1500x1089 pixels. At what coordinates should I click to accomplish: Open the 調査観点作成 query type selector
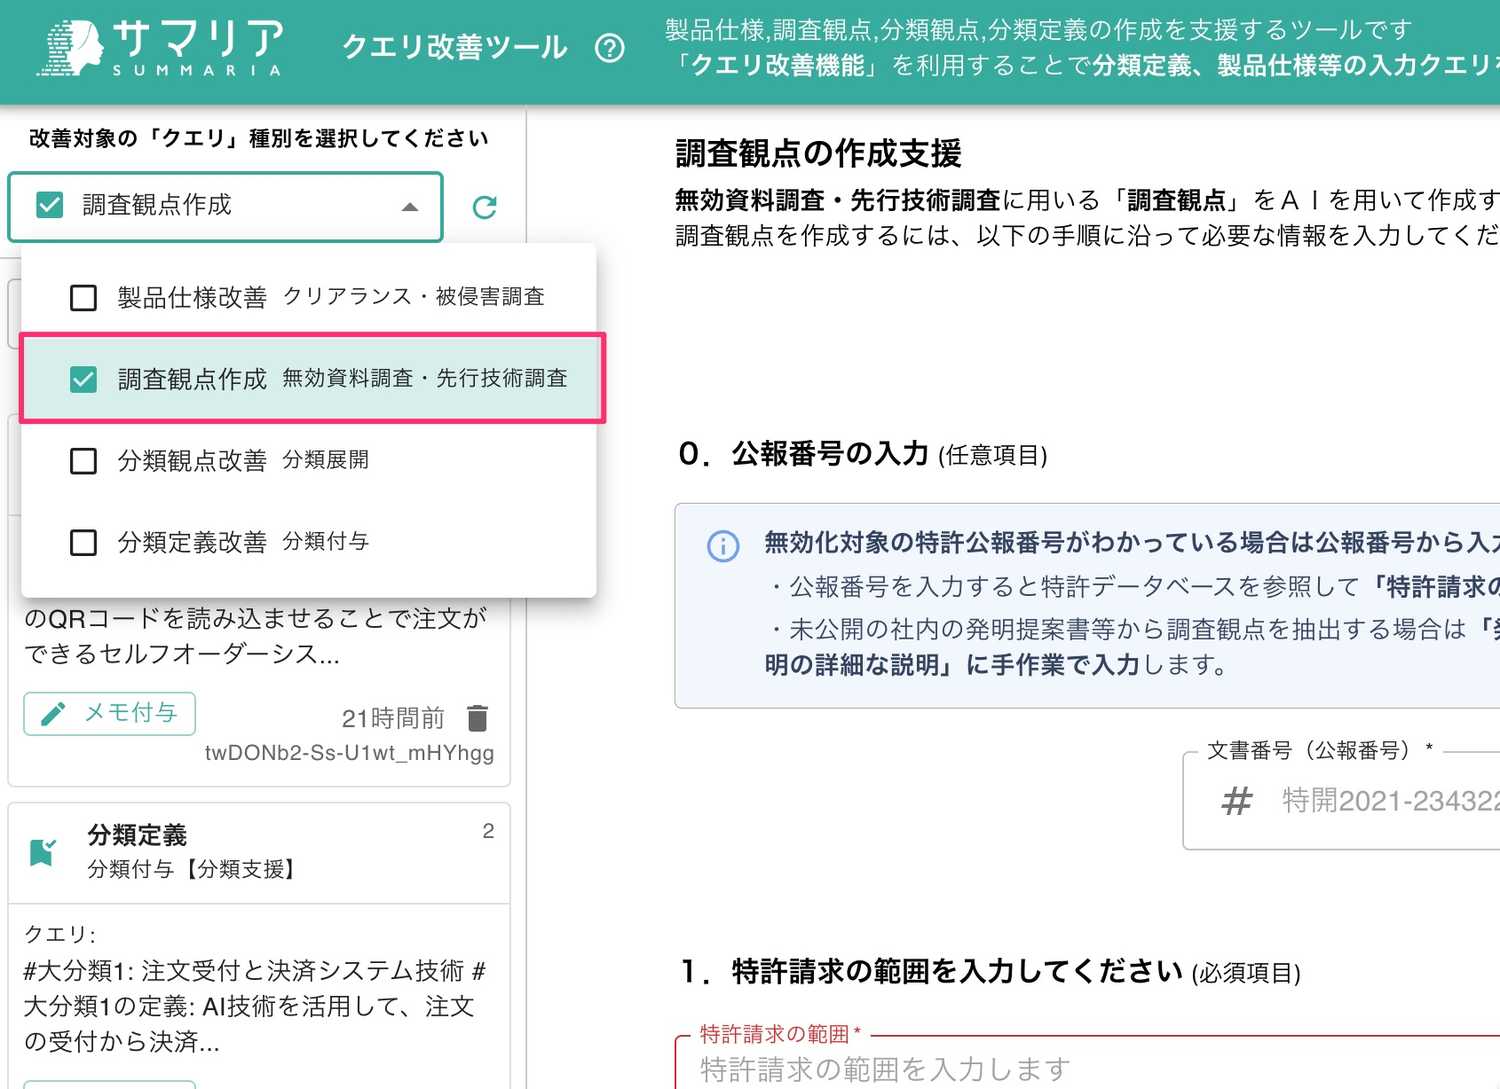225,207
